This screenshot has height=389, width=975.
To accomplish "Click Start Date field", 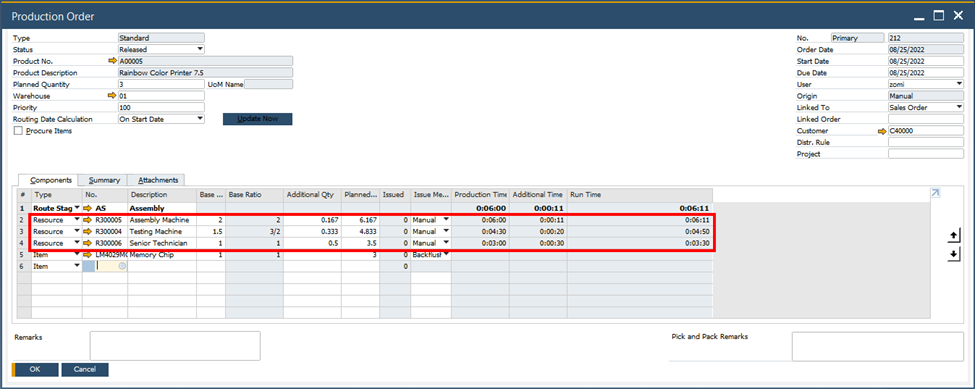I will coord(926,61).
